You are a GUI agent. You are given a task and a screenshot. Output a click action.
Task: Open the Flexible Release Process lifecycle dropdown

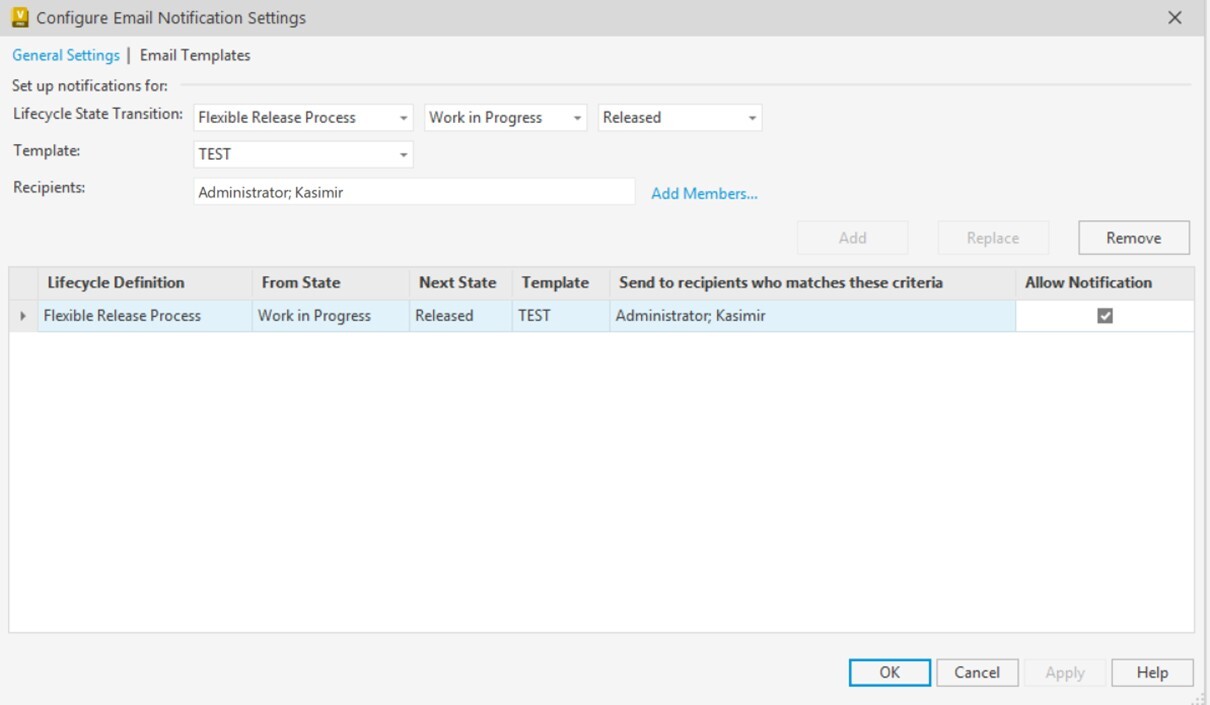pyautogui.click(x=303, y=117)
